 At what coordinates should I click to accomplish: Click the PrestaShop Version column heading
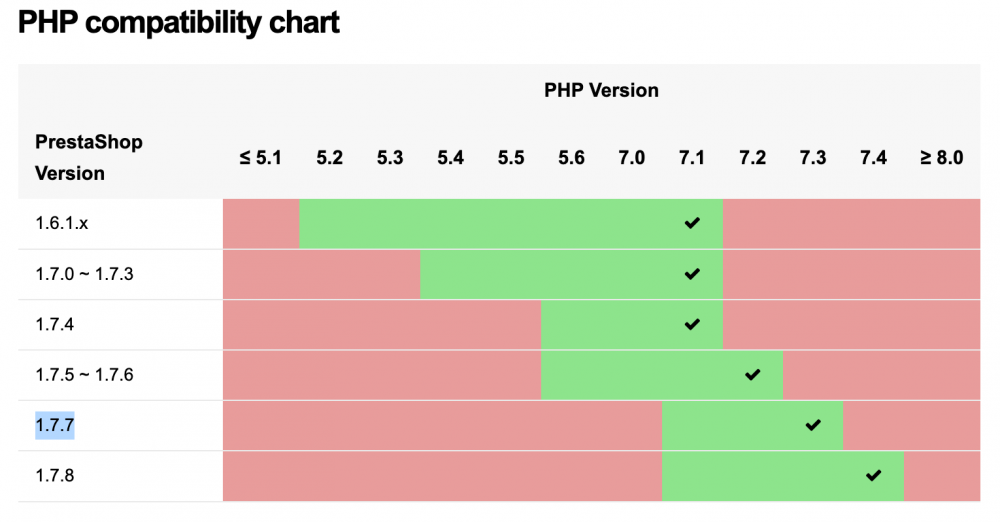tap(88, 157)
